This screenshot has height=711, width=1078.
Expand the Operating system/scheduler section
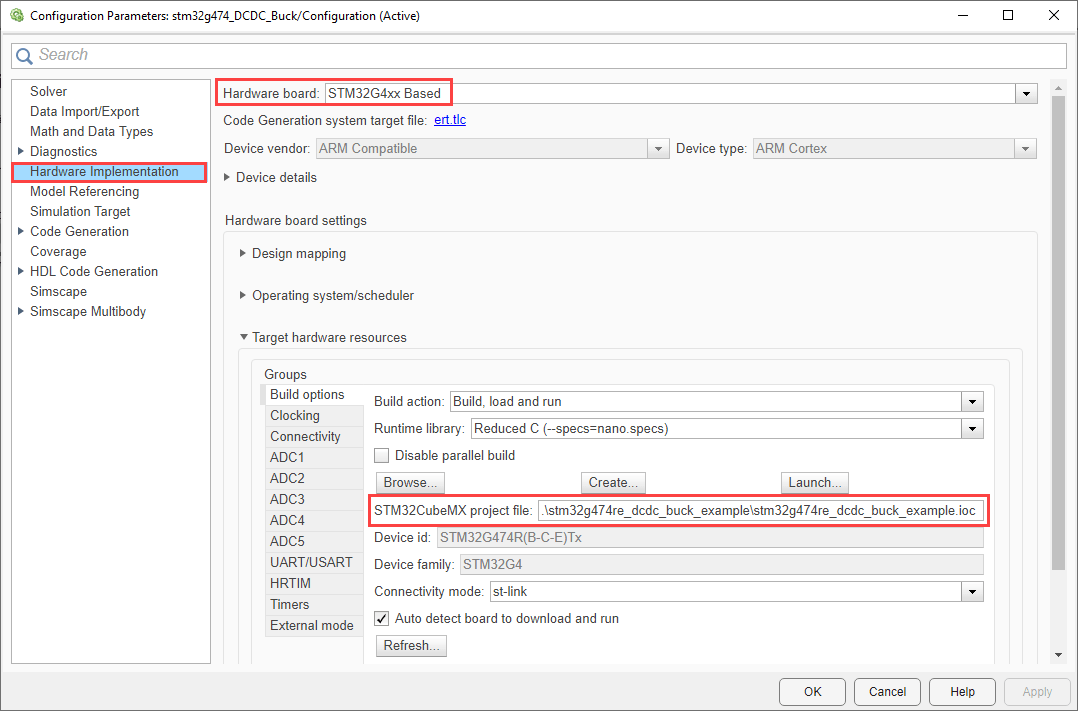pos(243,296)
